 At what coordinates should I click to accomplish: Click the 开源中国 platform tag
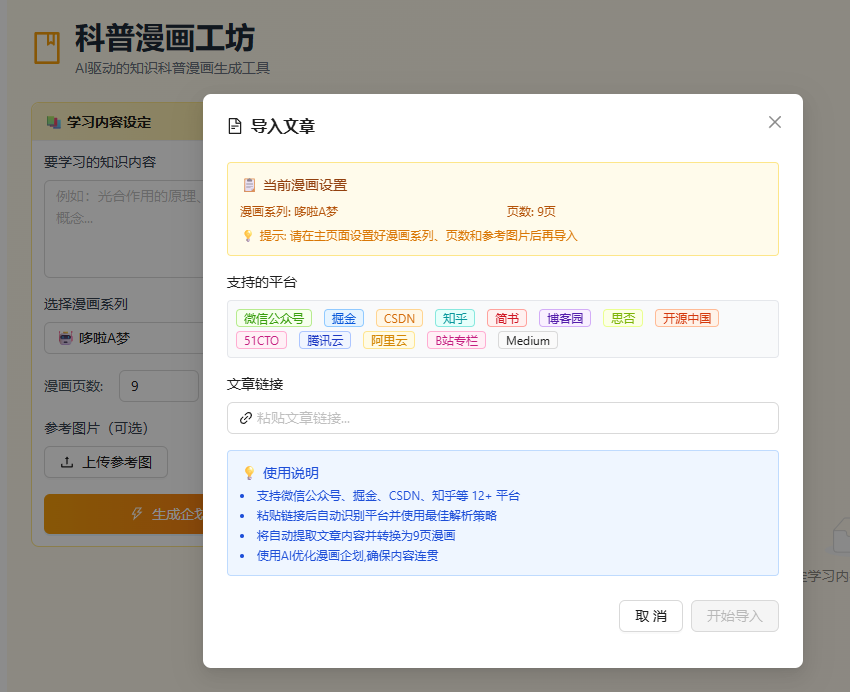click(687, 318)
